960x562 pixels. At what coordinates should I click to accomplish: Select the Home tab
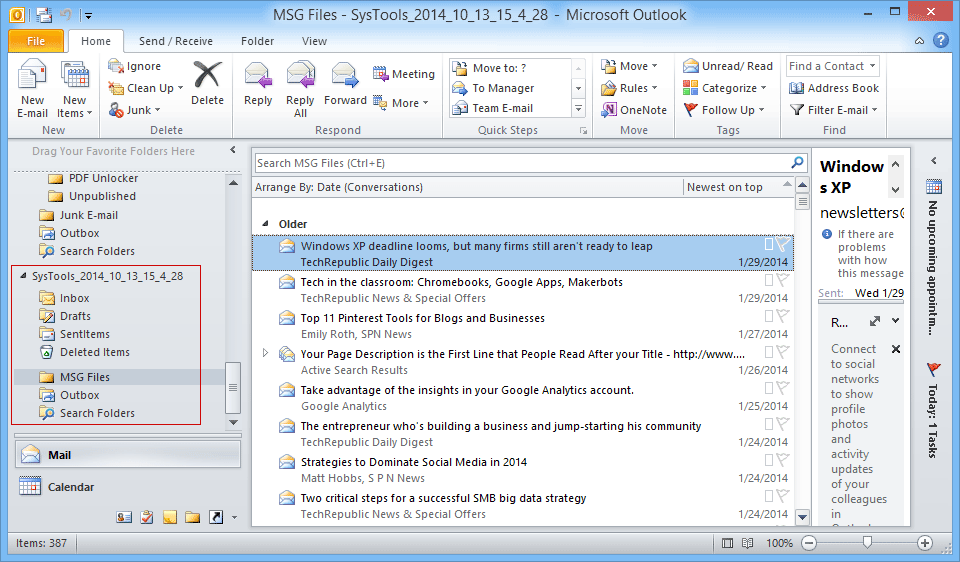[x=96, y=41]
